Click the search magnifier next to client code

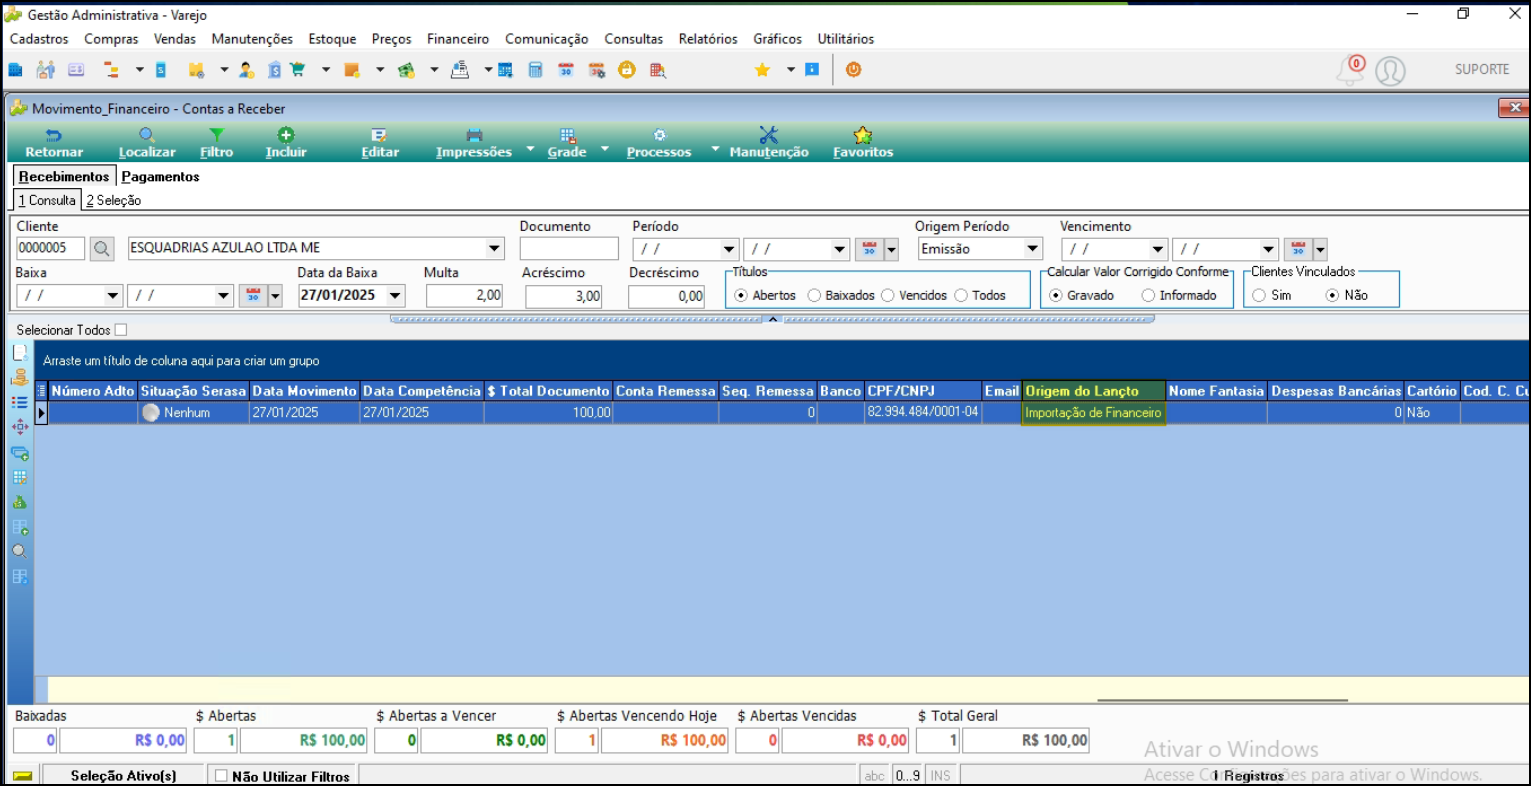pyautogui.click(x=102, y=249)
